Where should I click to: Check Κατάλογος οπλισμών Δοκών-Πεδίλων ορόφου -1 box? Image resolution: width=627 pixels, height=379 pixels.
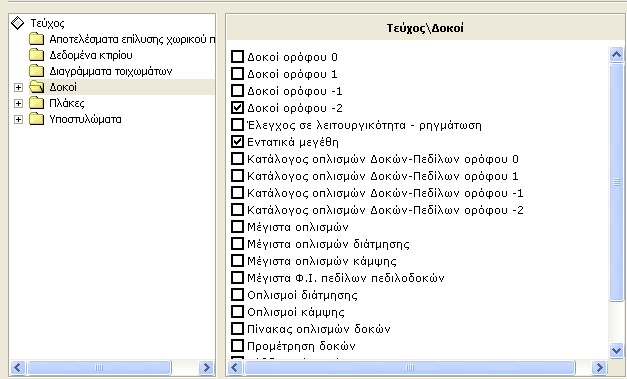click(x=238, y=193)
